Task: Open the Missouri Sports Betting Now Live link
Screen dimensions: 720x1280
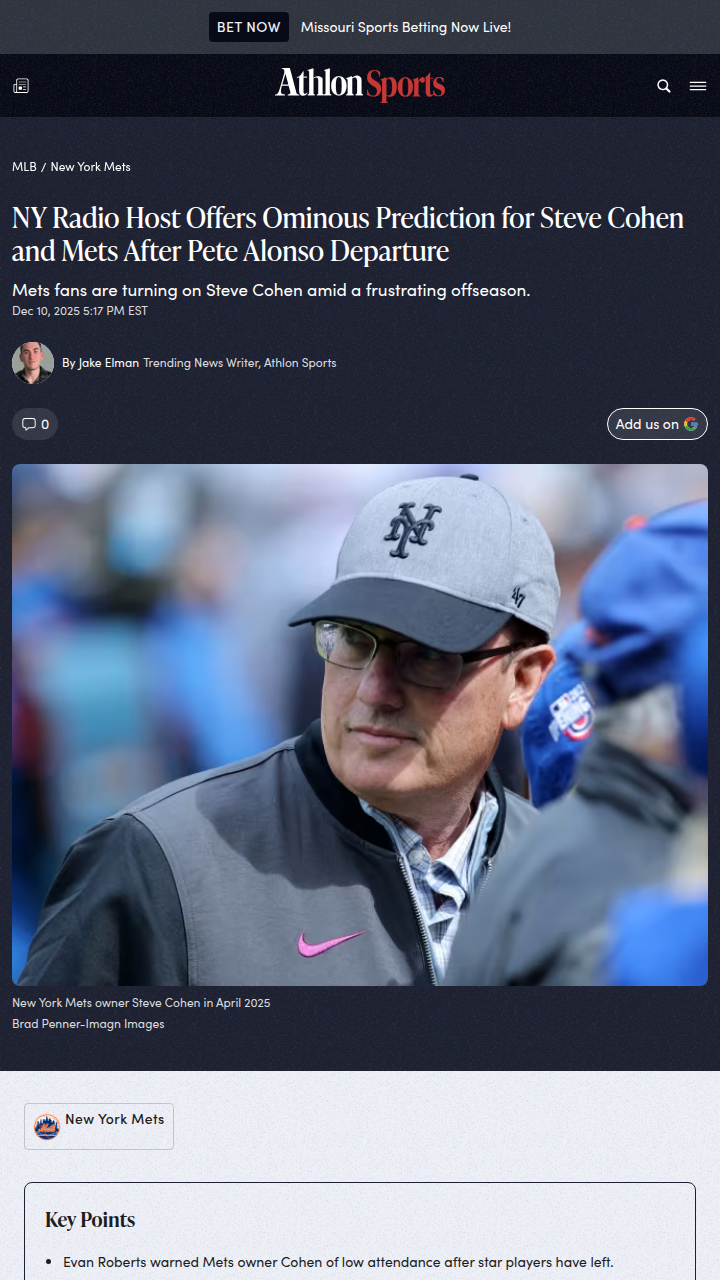Action: pyautogui.click(x=405, y=27)
